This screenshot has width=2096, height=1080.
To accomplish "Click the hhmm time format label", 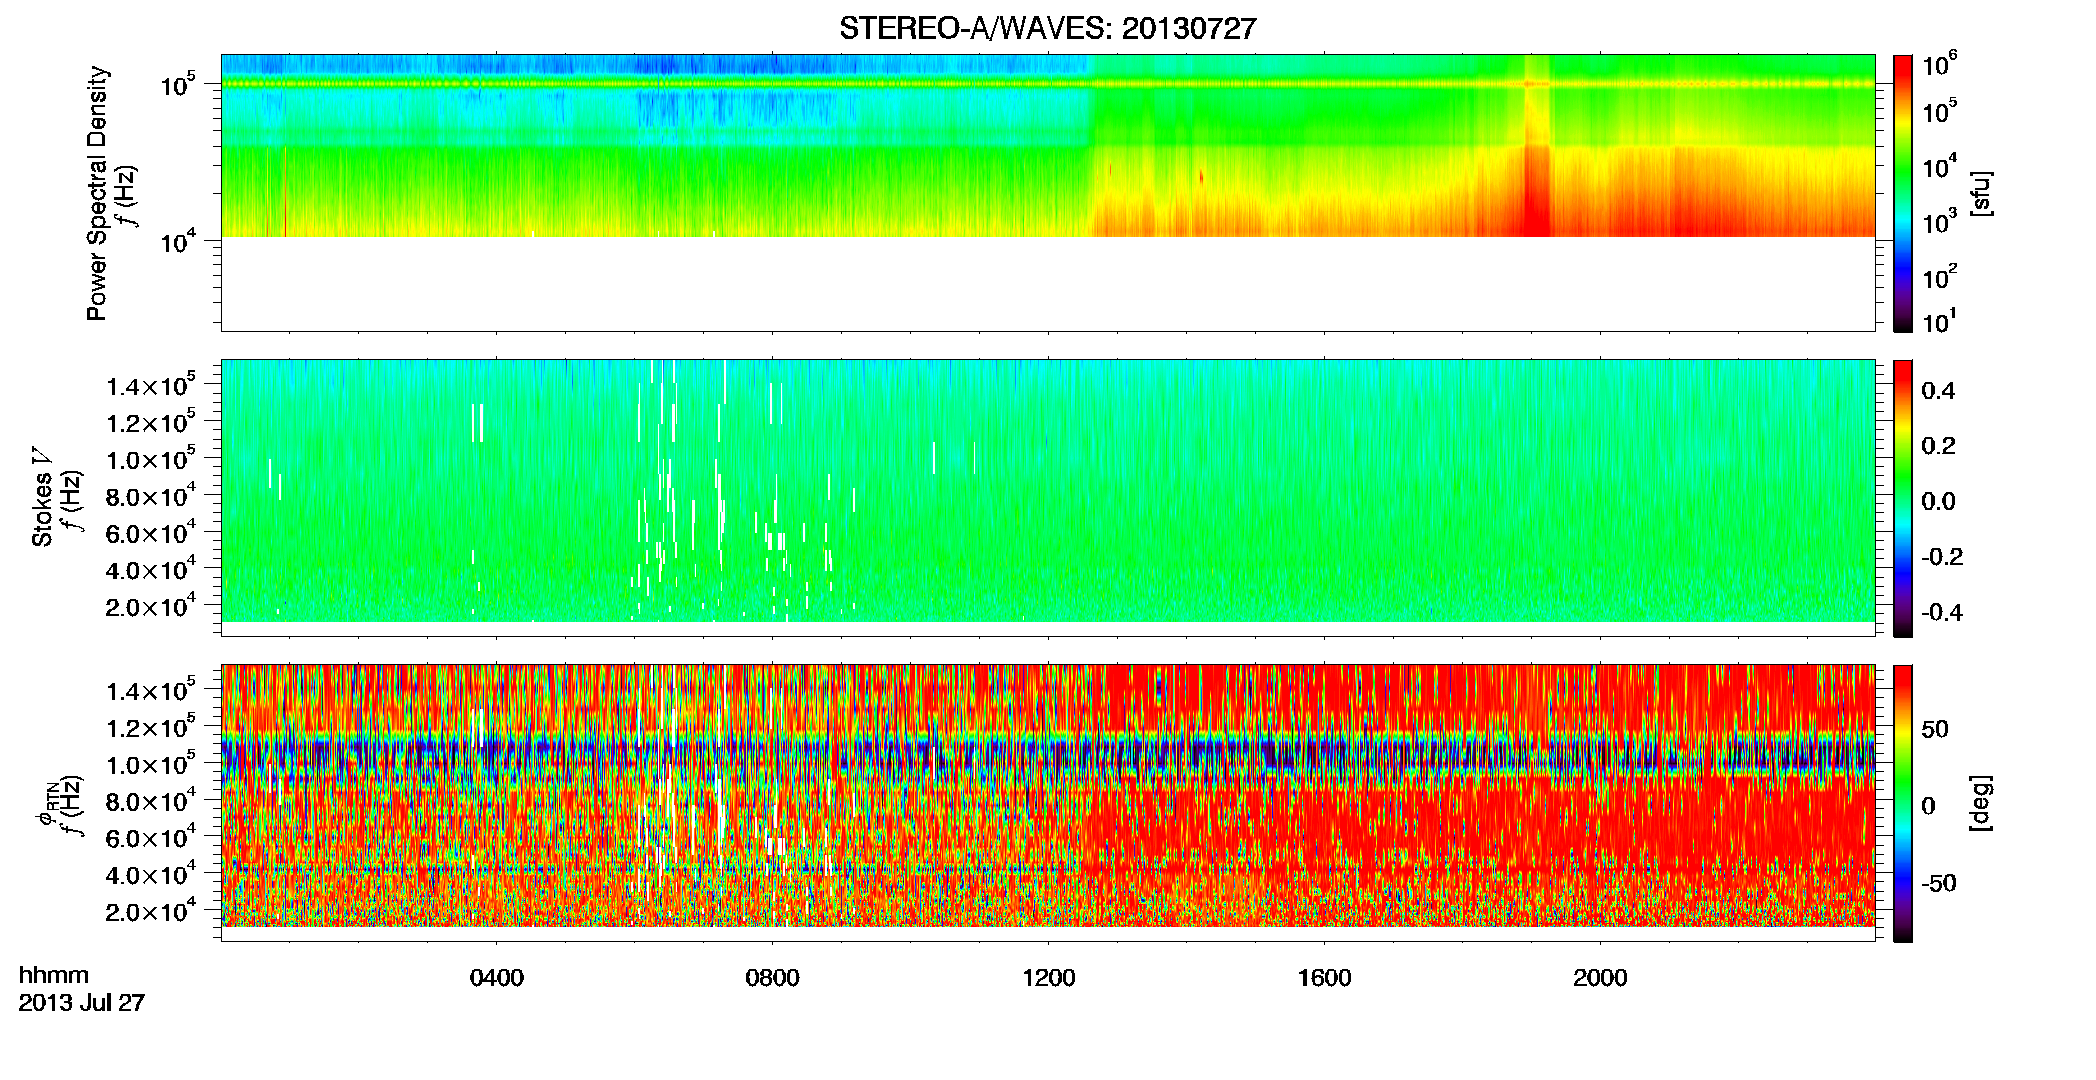I will (x=54, y=976).
